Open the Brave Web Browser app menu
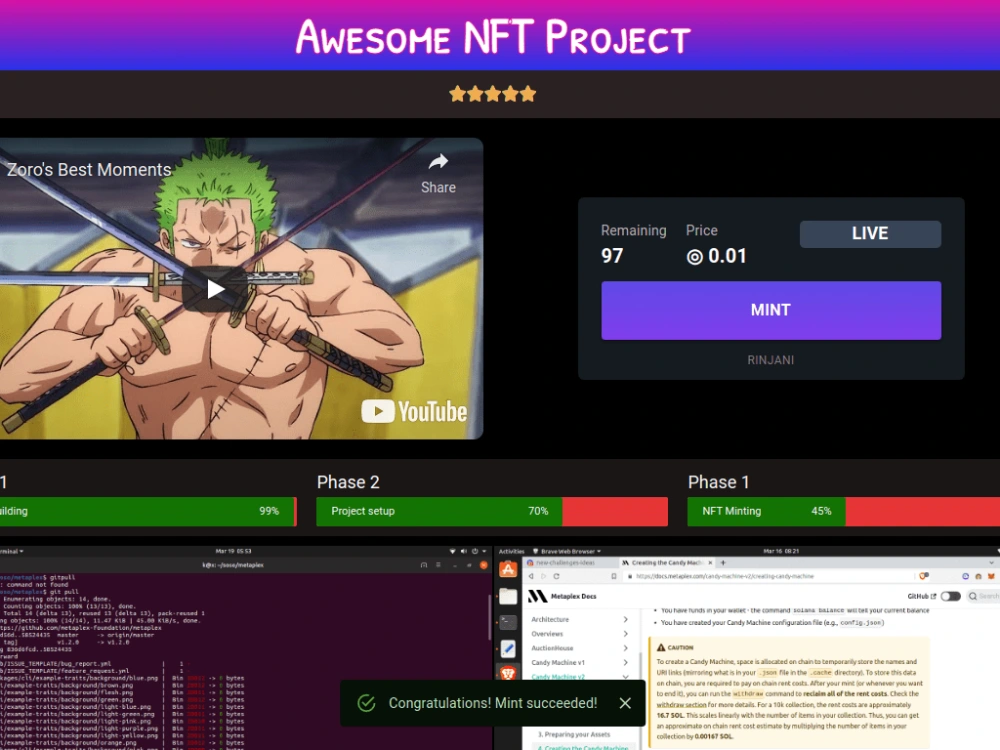1000x750 pixels. pos(568,551)
